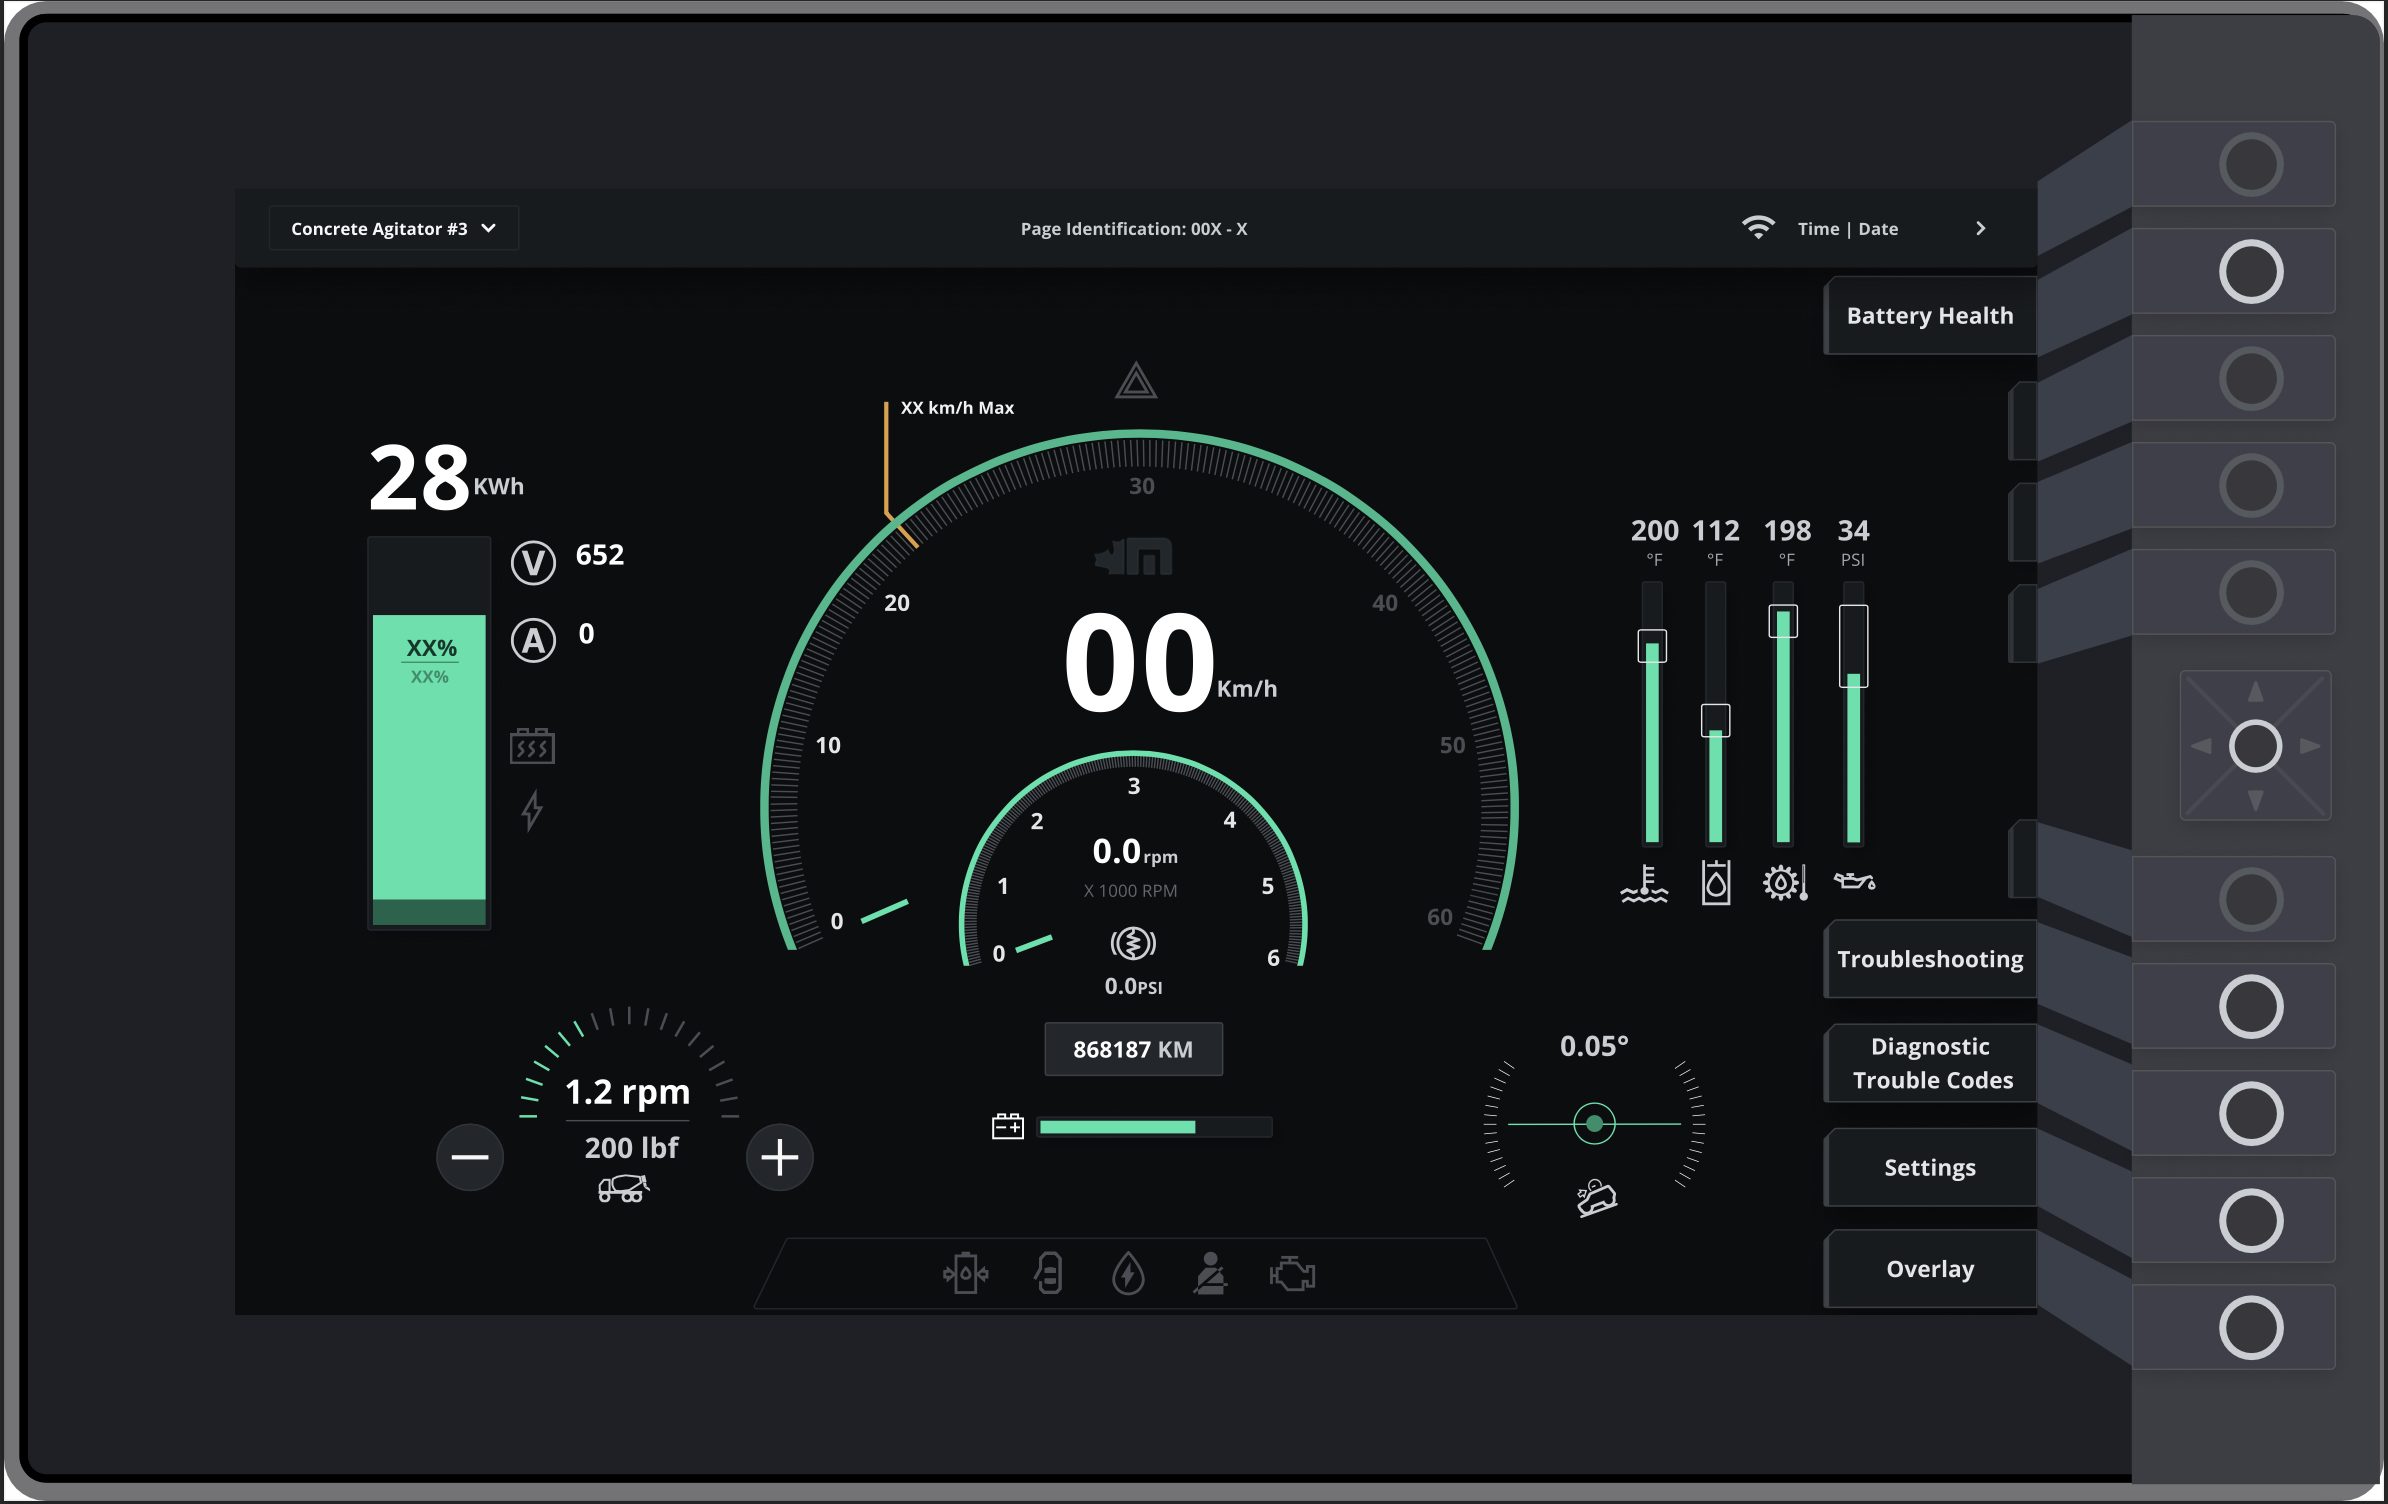Increase drum rpm with plus button
This screenshot has height=1504, width=2388.
779,1158
